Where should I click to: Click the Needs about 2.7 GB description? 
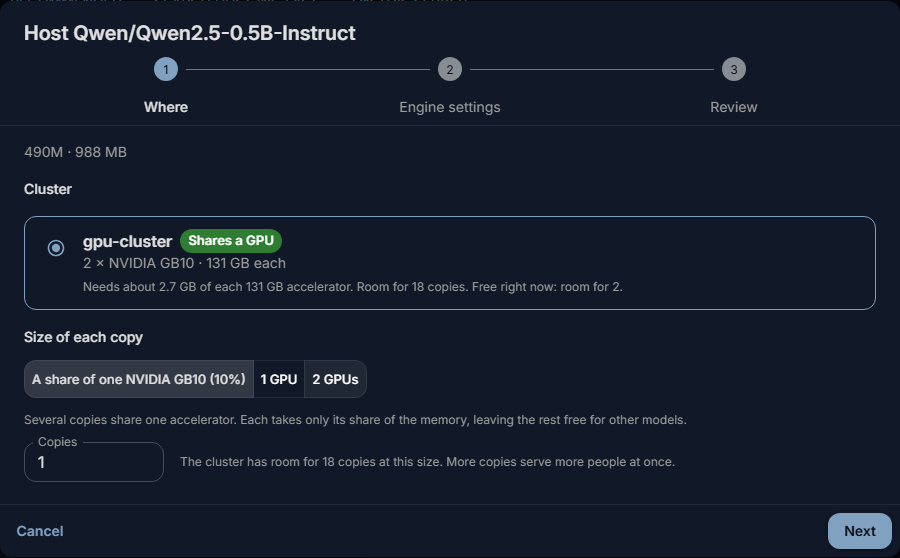pyautogui.click(x=352, y=286)
